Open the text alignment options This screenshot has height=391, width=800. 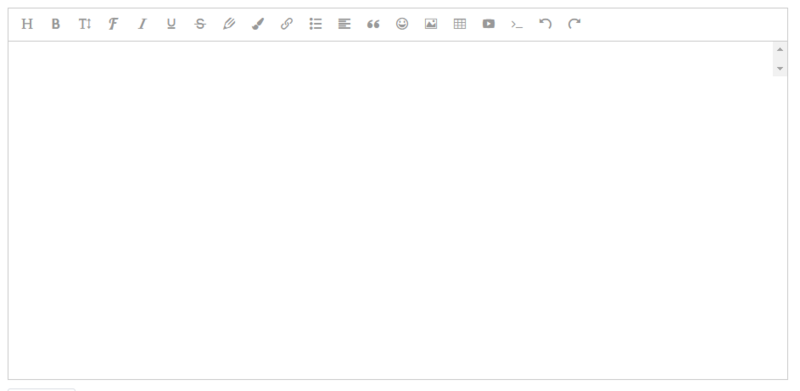344,24
